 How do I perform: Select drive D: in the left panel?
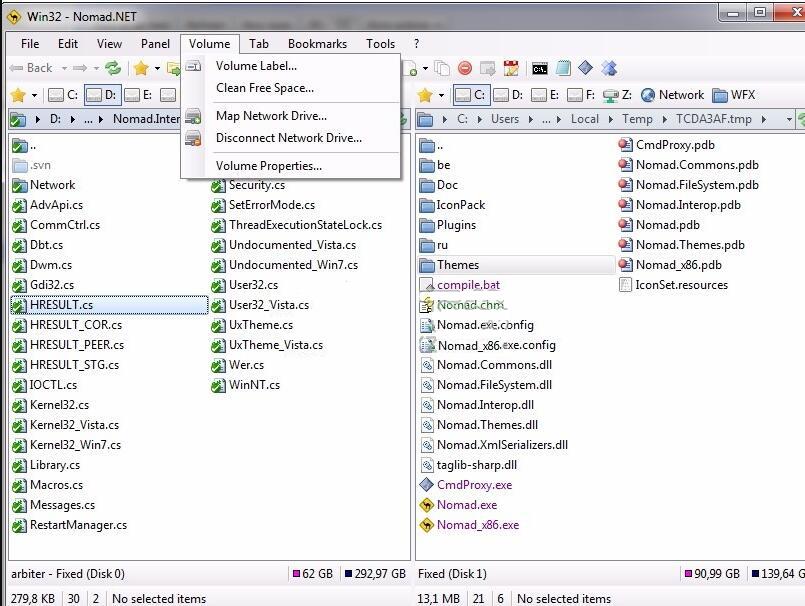pyautogui.click(x=103, y=95)
